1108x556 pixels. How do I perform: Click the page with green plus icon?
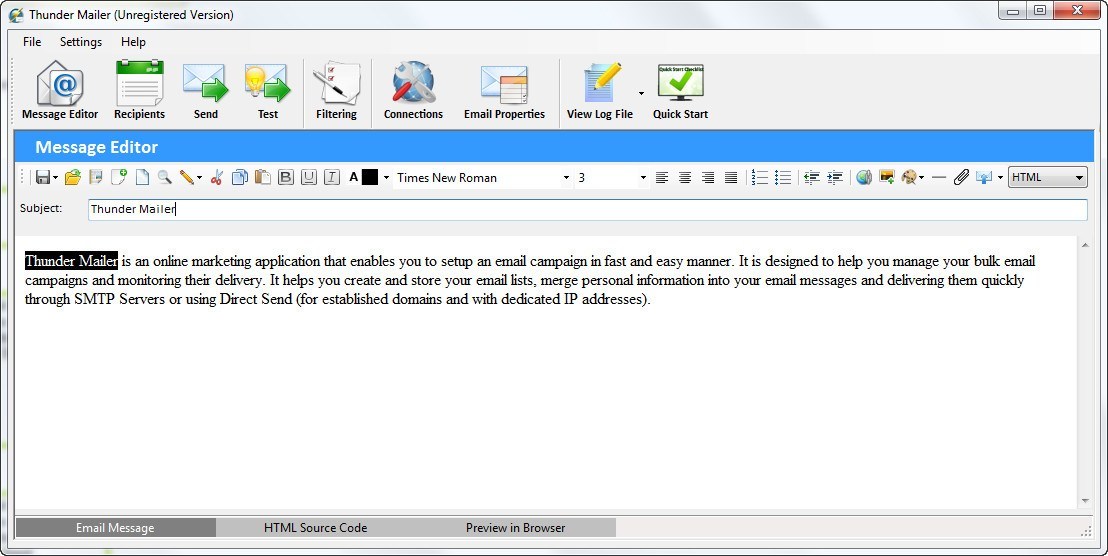pyautogui.click(x=119, y=177)
